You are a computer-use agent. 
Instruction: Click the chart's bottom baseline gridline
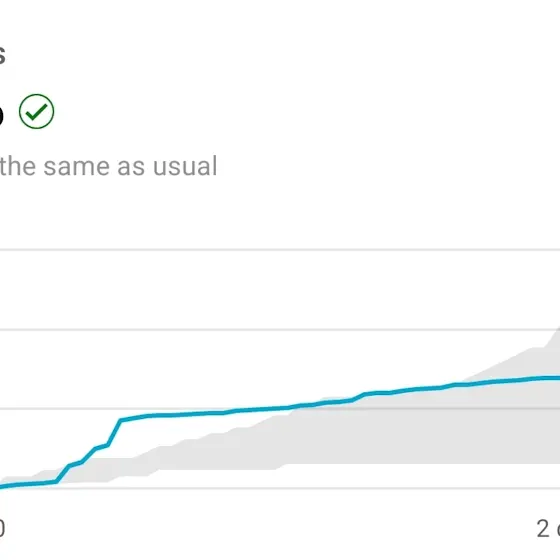280,488
